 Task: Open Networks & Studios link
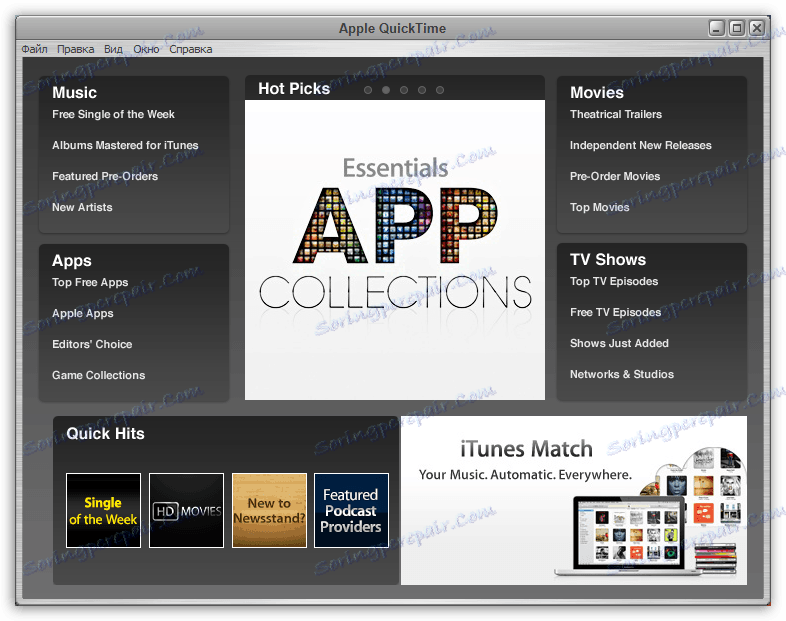(x=622, y=374)
